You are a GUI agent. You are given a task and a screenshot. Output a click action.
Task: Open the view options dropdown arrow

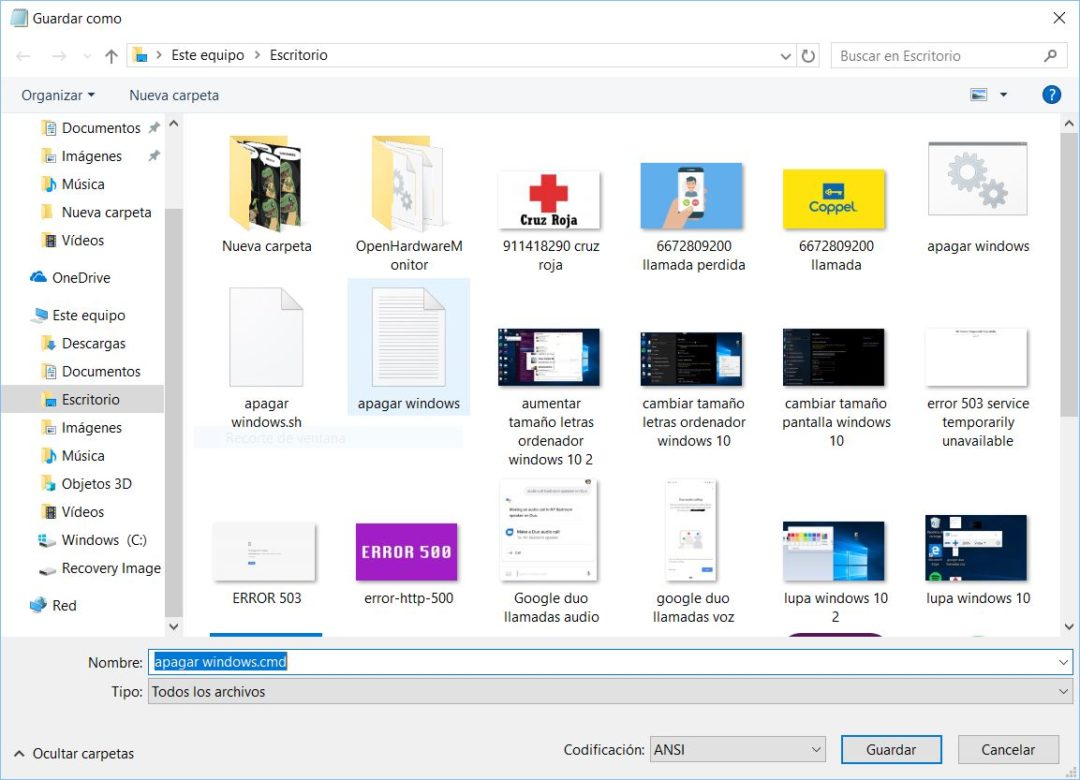click(x=1003, y=95)
